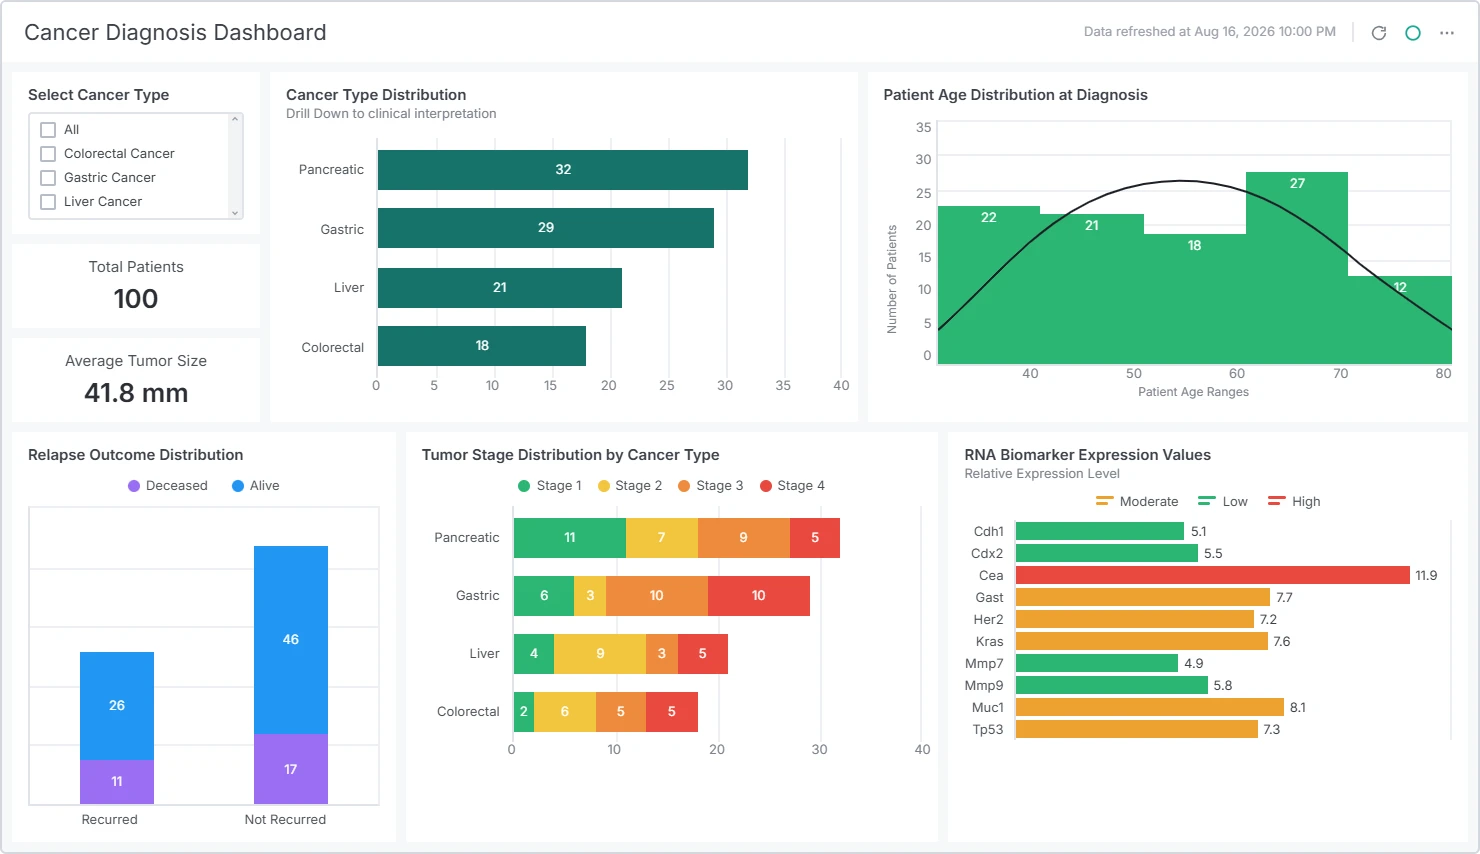The width and height of the screenshot is (1480, 854).
Task: Click the age histogram bar labeled 22
Action: tap(989, 285)
